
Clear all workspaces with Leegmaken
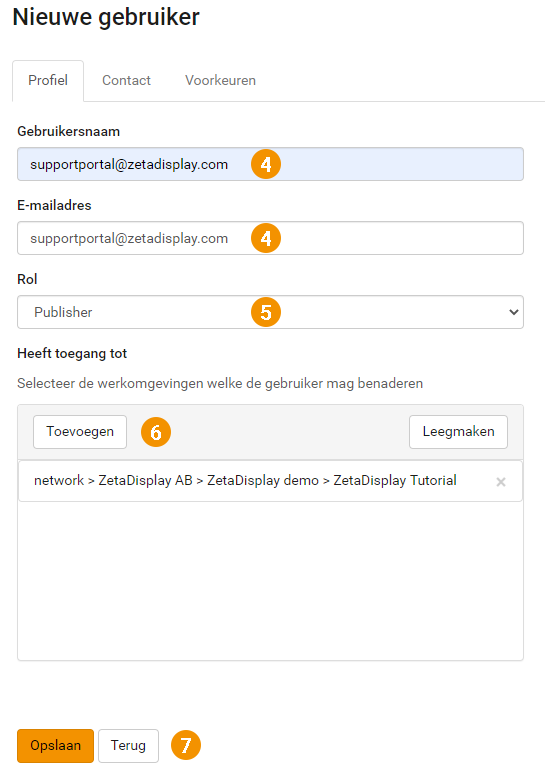click(458, 432)
